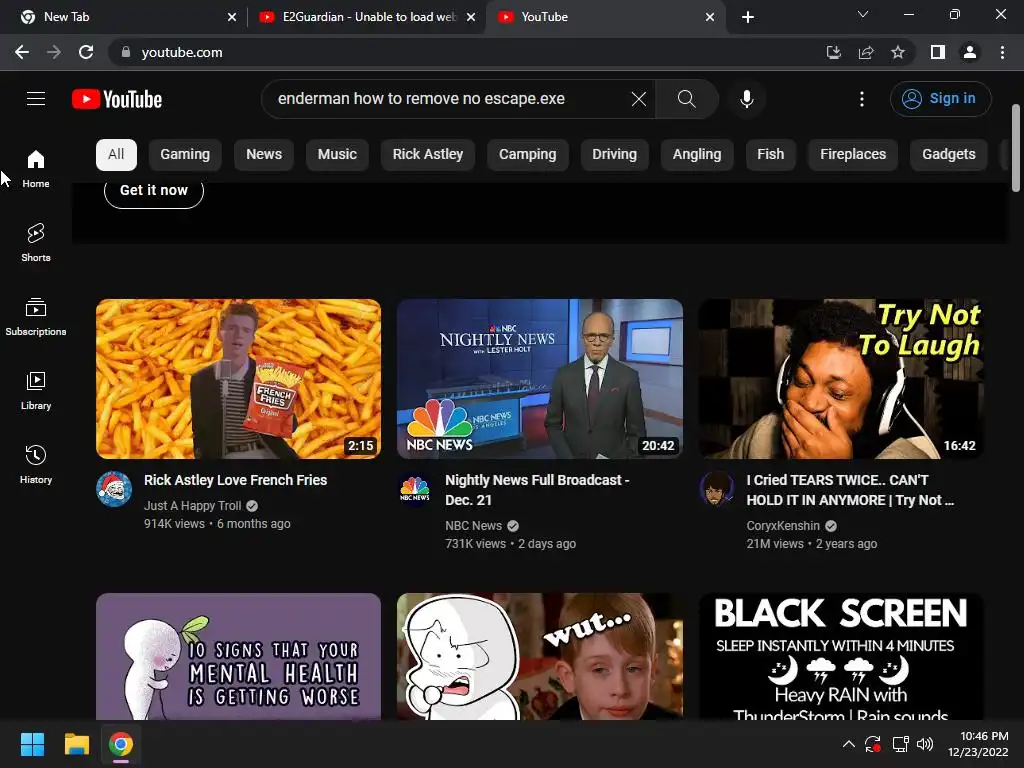Select the Rick Astley filter chip

pos(428,155)
